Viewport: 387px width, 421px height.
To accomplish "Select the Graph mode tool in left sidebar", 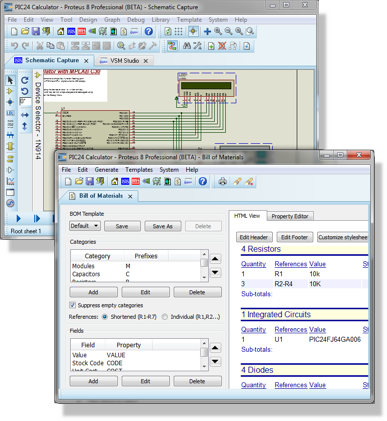I will pyautogui.click(x=10, y=181).
